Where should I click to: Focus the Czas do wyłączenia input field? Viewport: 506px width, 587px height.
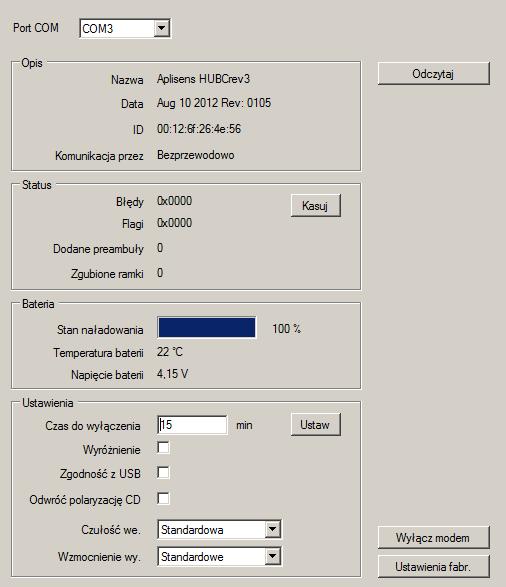click(x=192, y=425)
